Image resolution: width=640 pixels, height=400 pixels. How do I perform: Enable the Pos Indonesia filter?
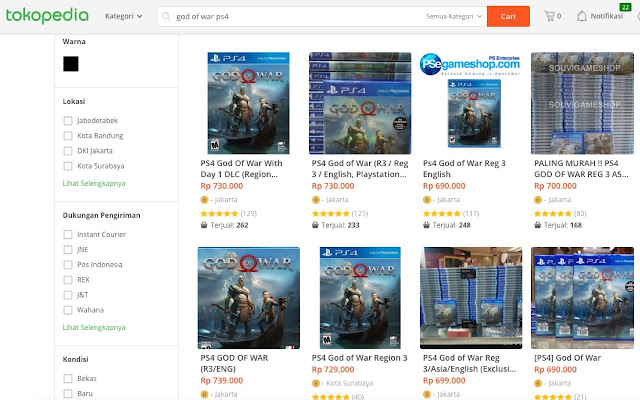pos(68,264)
